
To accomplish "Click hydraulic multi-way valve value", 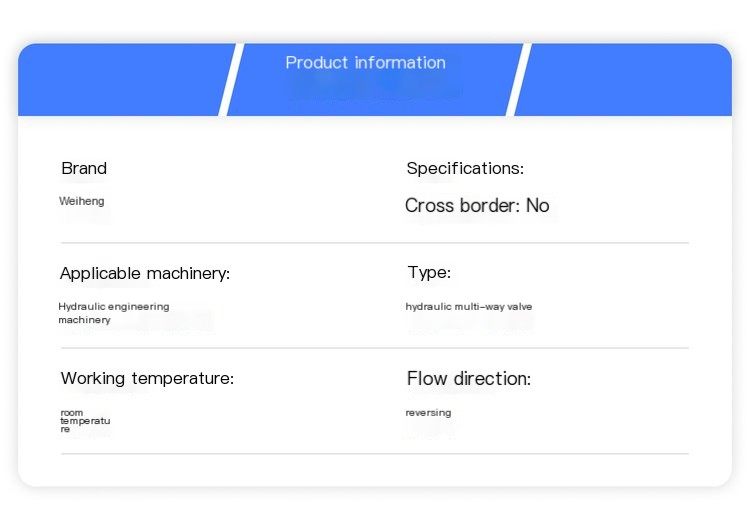I will point(469,307).
